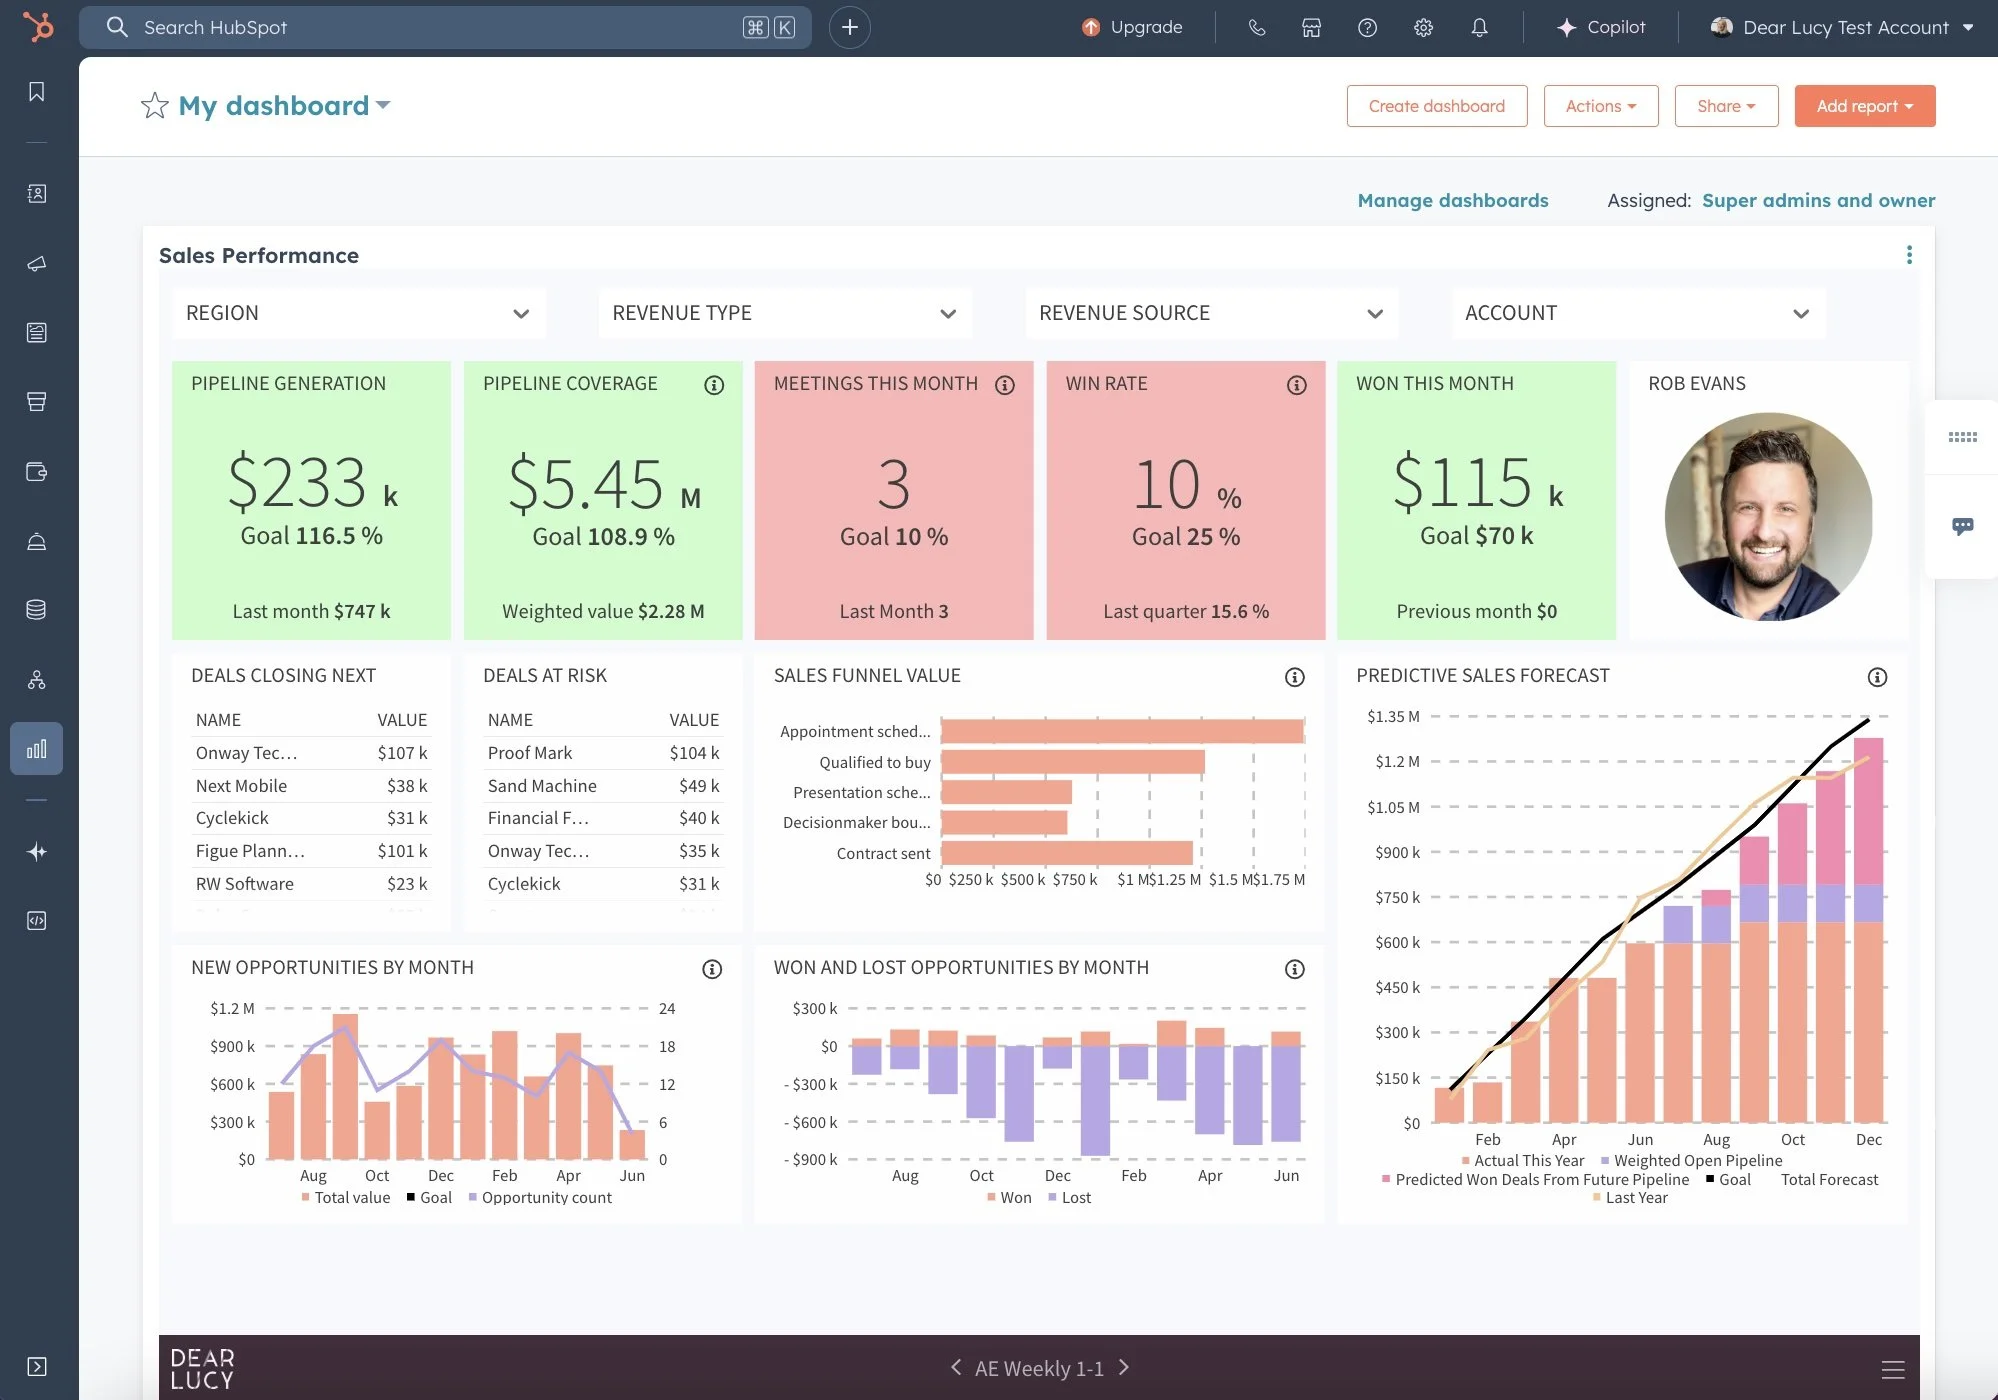The image size is (1998, 1400).
Task: Click the HubSpot sprocket logo
Action: [38, 26]
